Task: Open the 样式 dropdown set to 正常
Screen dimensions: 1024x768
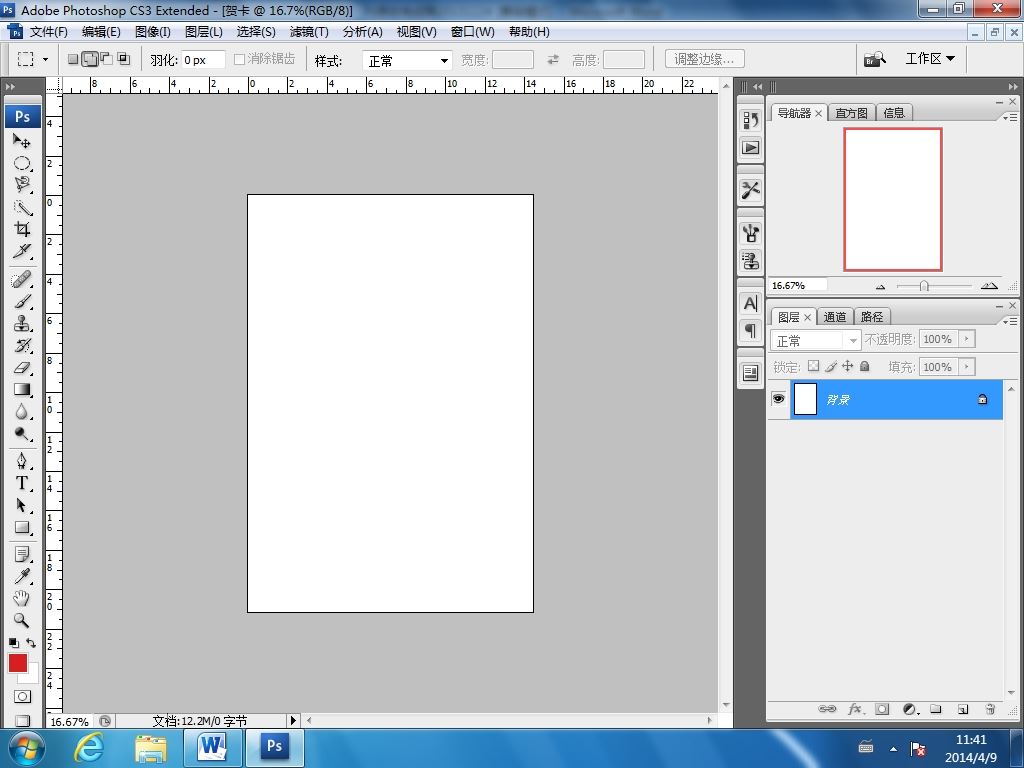Action: point(407,61)
